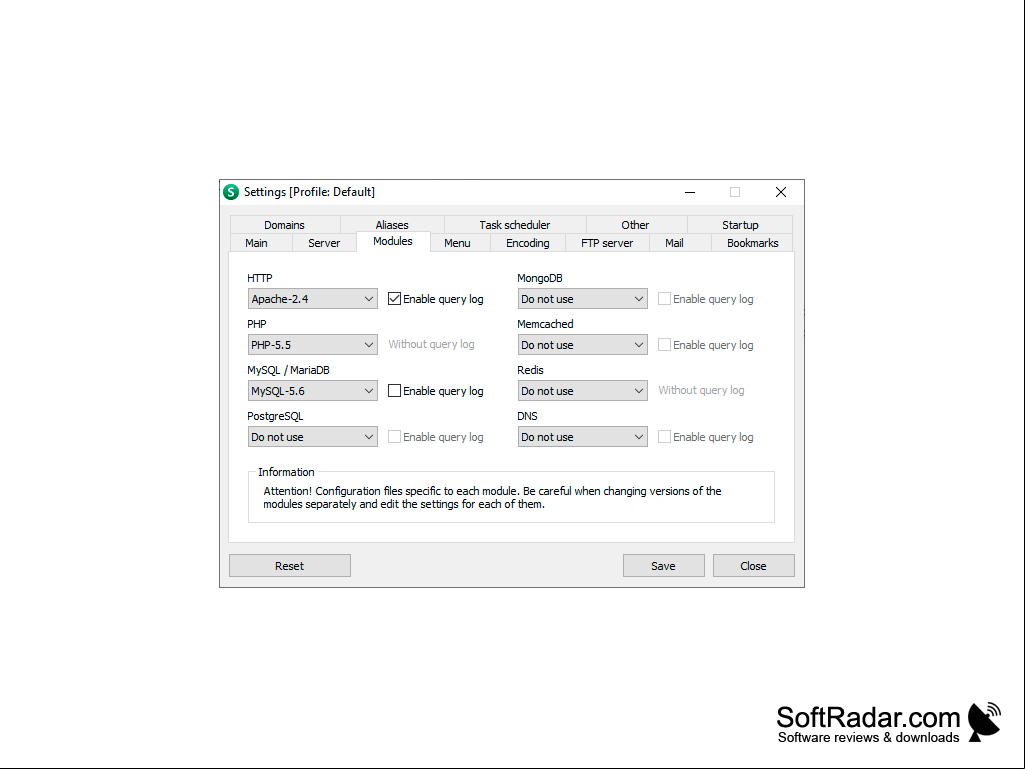
Task: Open the Menu tab
Action: [458, 243]
